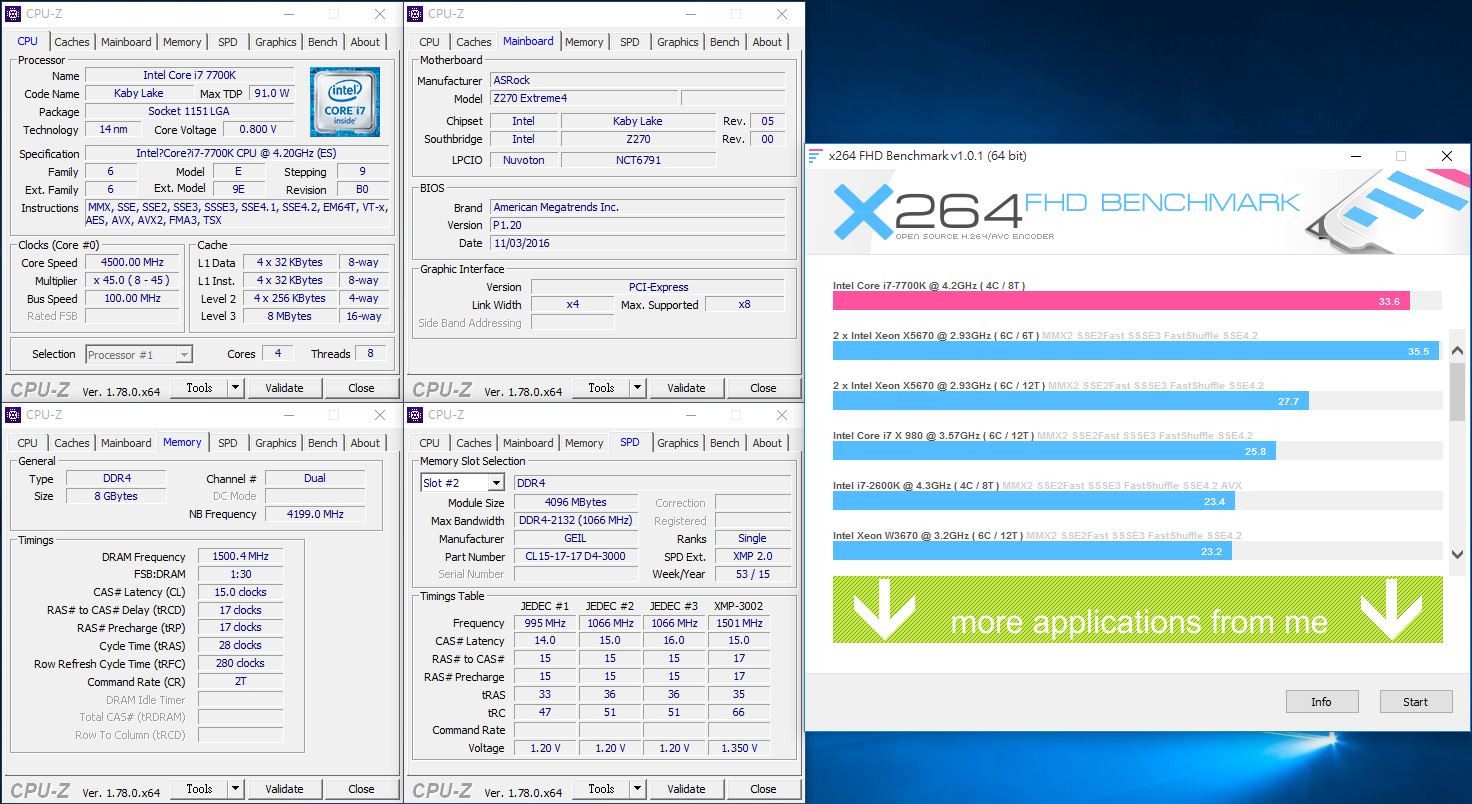Click the Tools button in the CPU window
Image resolution: width=1472 pixels, height=804 pixels.
[199, 388]
